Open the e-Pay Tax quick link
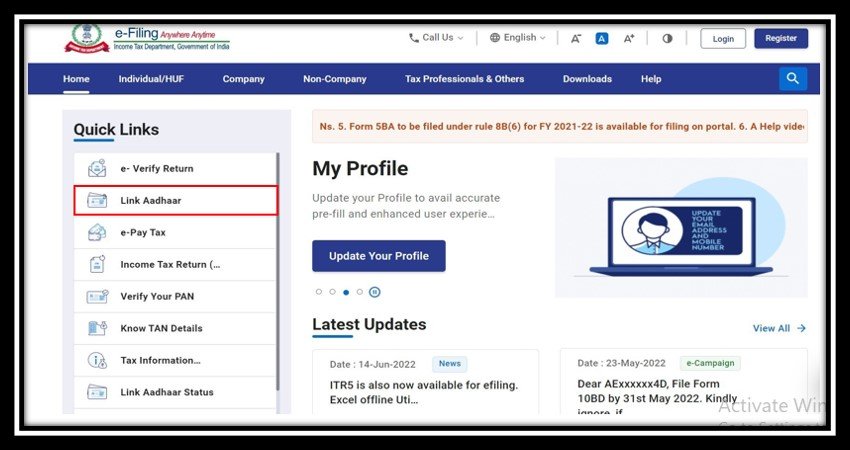The width and height of the screenshot is (850, 450). coord(175,233)
